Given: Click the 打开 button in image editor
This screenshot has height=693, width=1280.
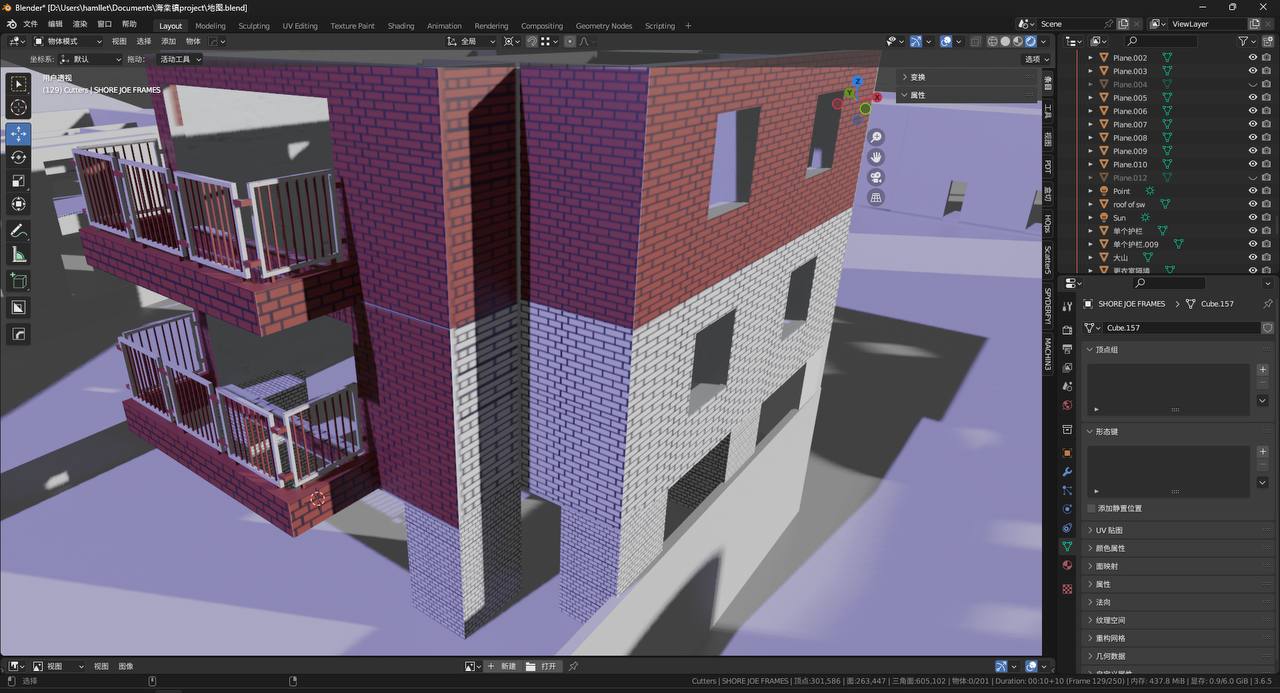Looking at the screenshot, I should click(548, 666).
